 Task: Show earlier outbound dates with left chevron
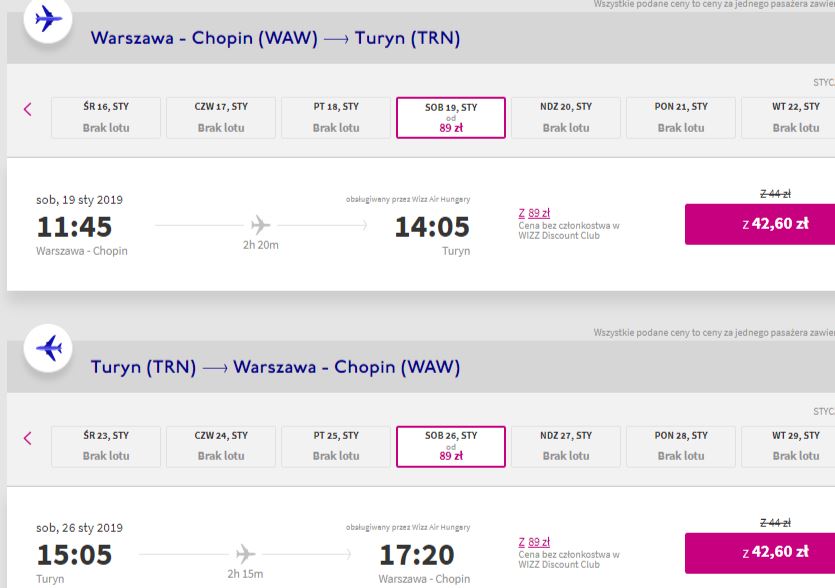click(28, 109)
